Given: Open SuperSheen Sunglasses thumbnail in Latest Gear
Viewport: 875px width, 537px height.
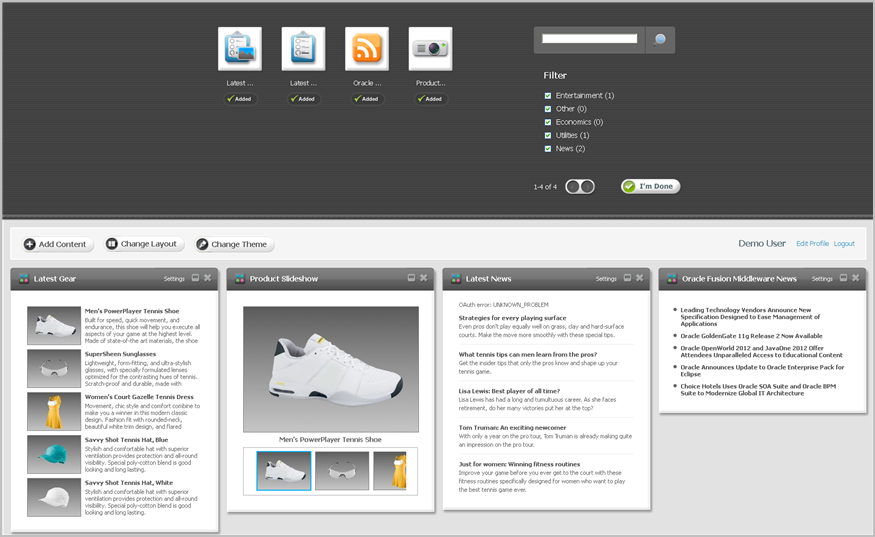Looking at the screenshot, I should coord(54,368).
